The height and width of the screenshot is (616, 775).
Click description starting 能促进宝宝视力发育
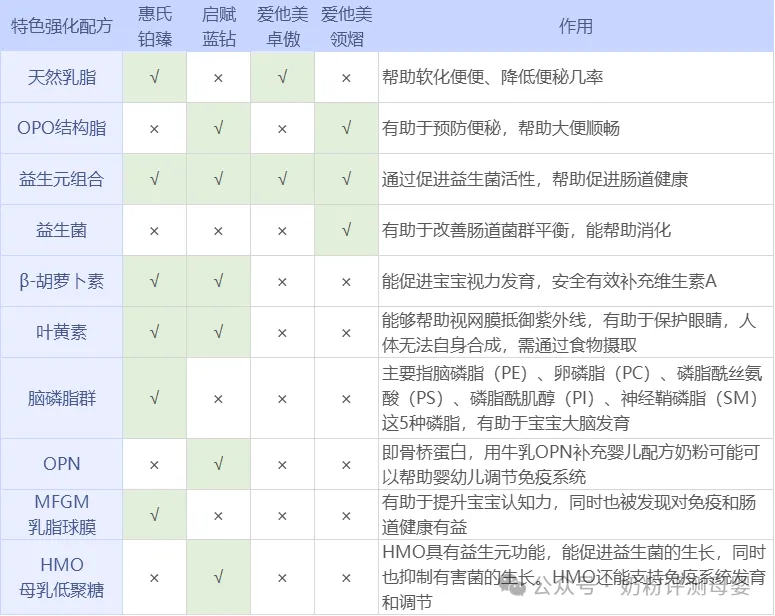tap(549, 281)
